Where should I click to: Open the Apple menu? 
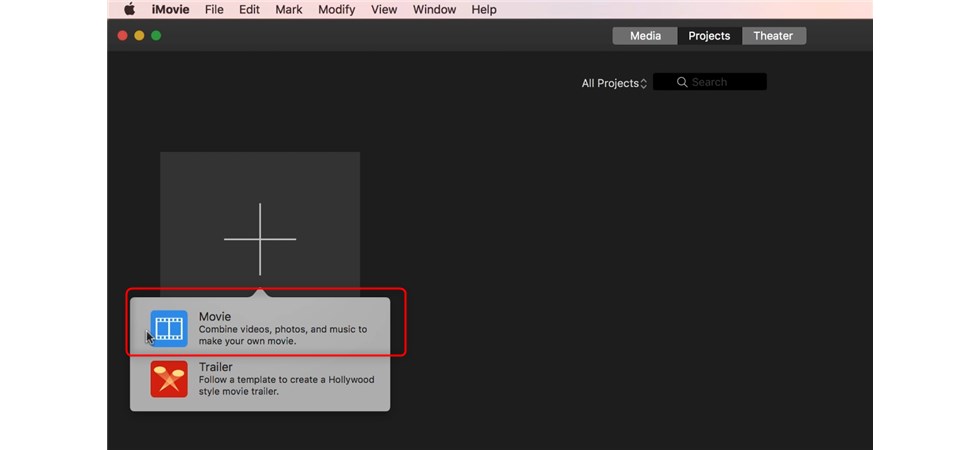129,9
